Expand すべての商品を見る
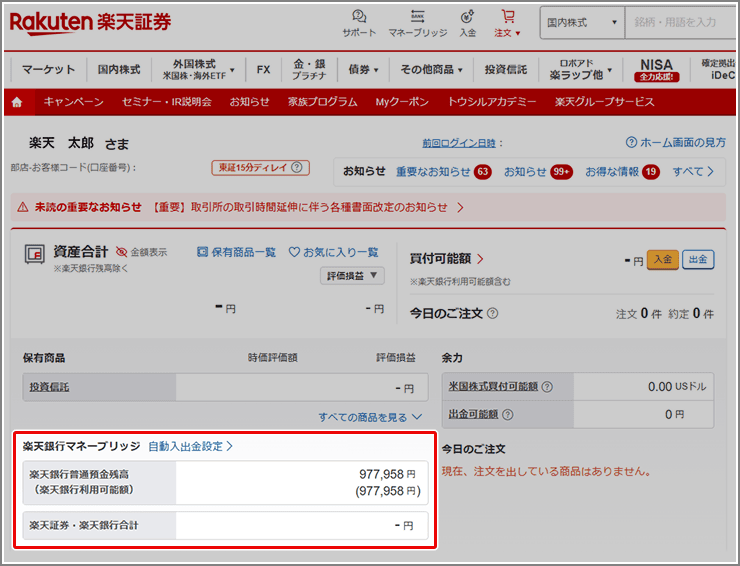Screen dimensions: 740x566 click(x=370, y=416)
